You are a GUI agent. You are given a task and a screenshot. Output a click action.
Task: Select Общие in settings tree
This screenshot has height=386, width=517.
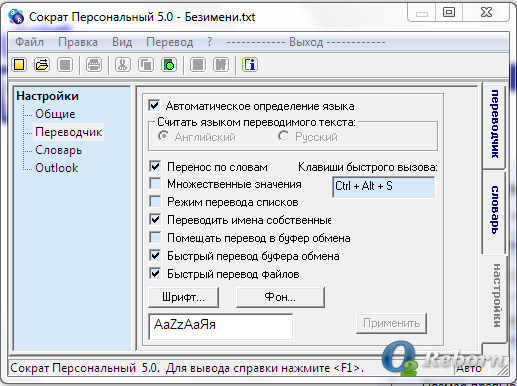(55, 114)
